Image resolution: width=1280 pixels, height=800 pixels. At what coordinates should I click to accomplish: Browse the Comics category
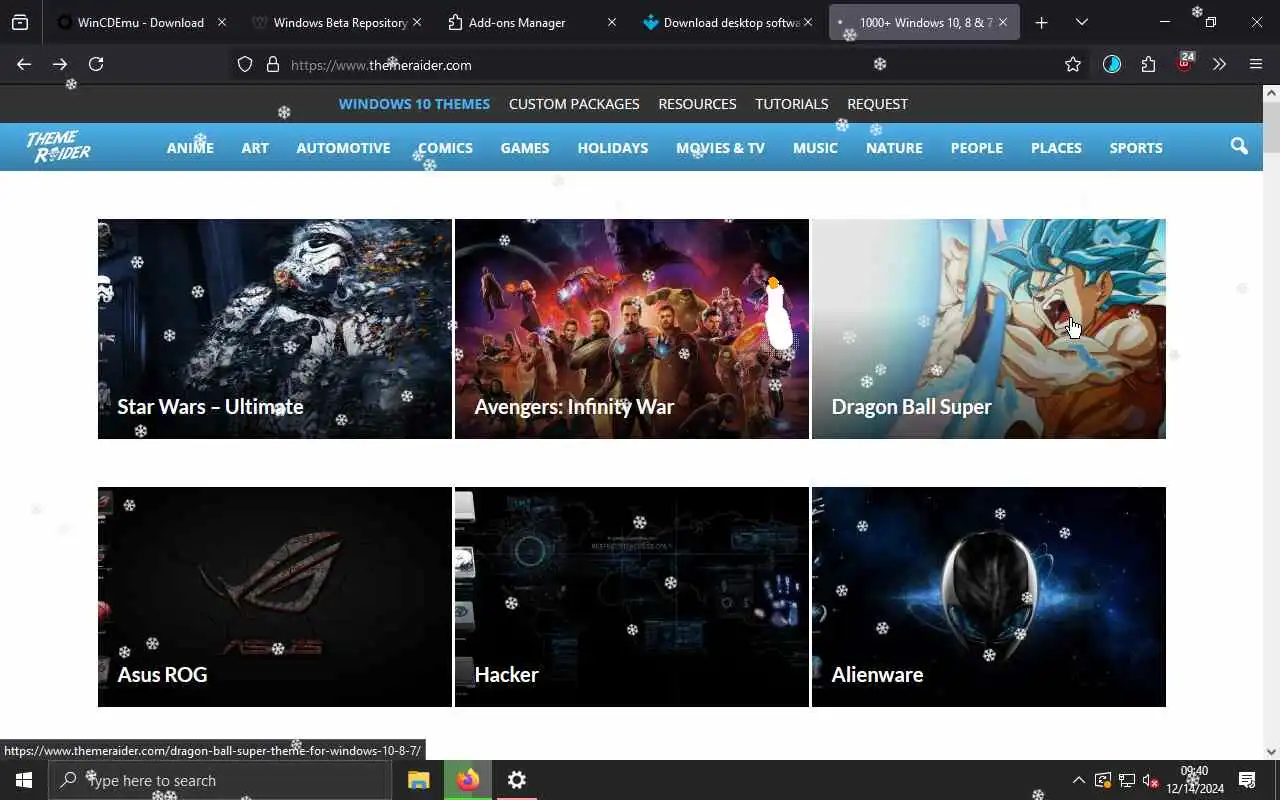coord(445,148)
